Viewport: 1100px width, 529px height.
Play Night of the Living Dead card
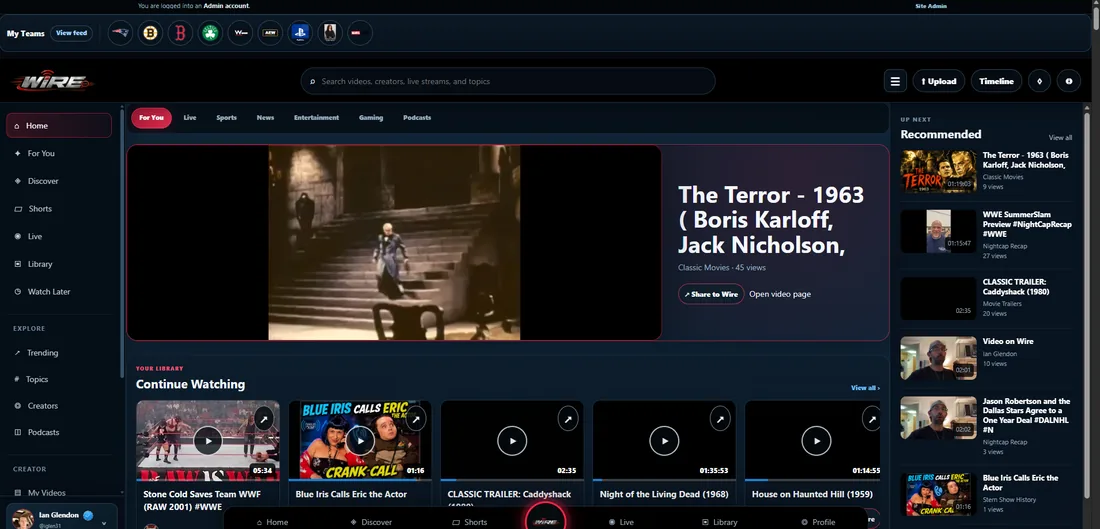point(664,441)
